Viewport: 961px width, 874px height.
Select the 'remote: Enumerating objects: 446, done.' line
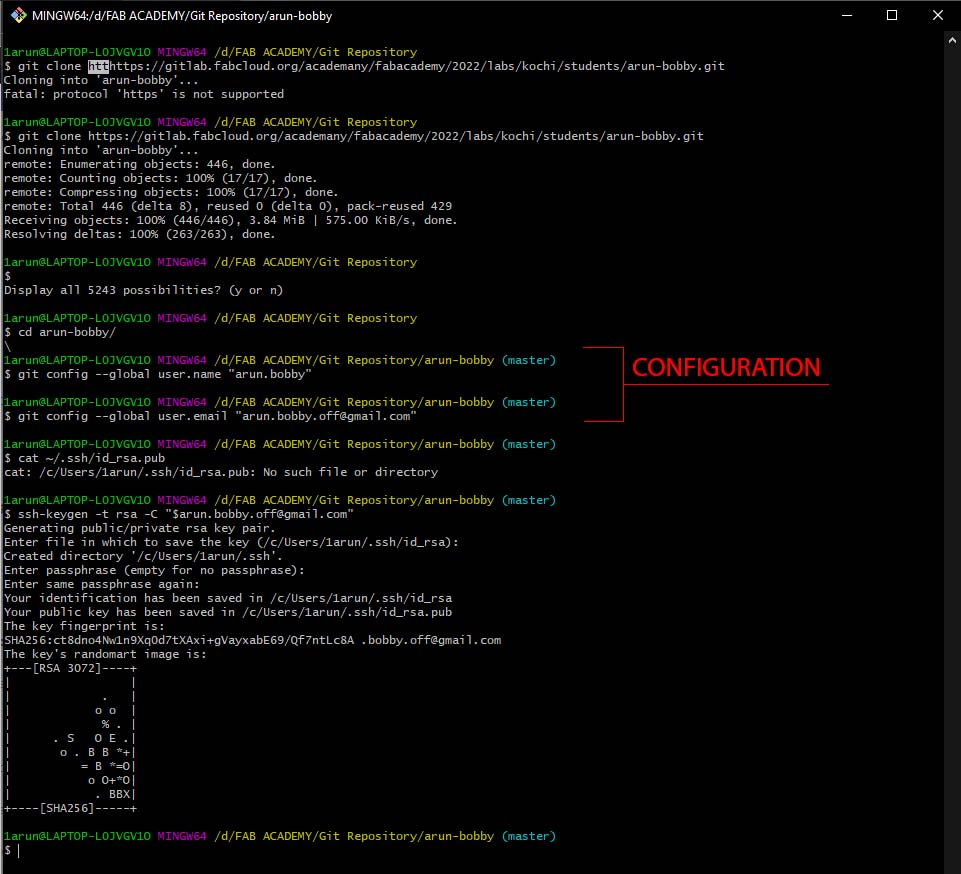point(140,164)
